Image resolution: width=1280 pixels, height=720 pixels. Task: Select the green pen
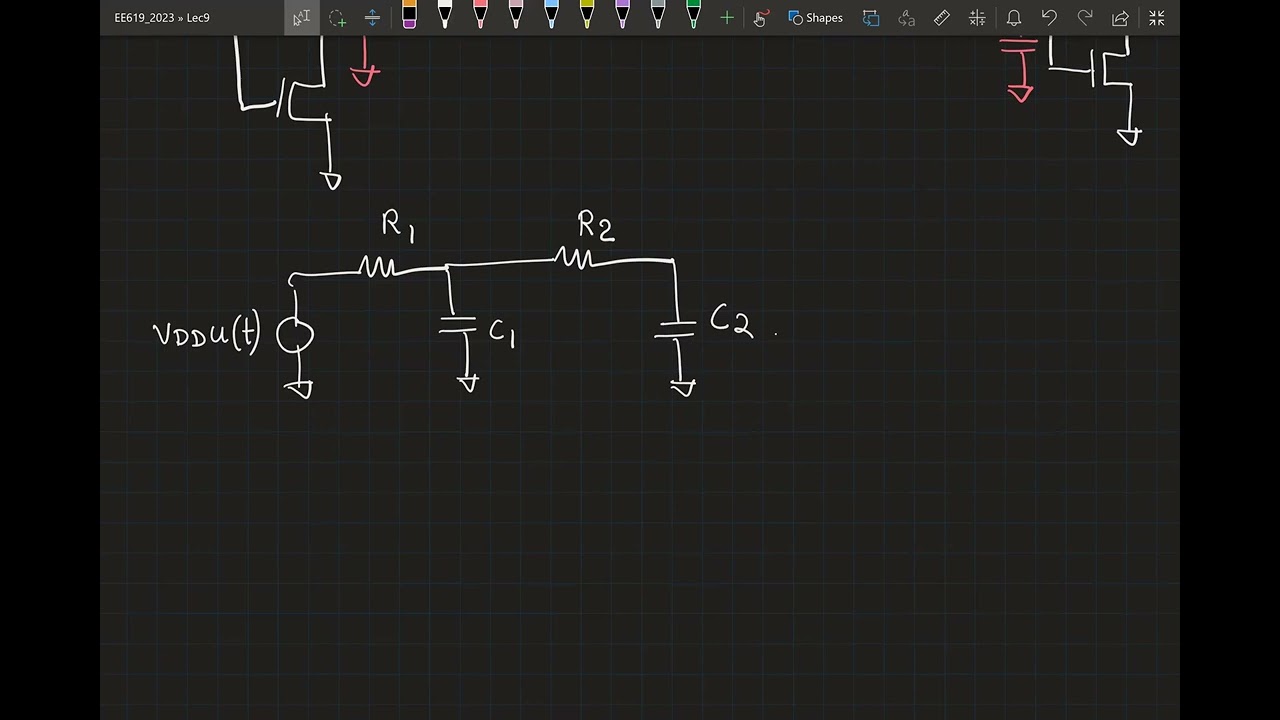click(693, 15)
